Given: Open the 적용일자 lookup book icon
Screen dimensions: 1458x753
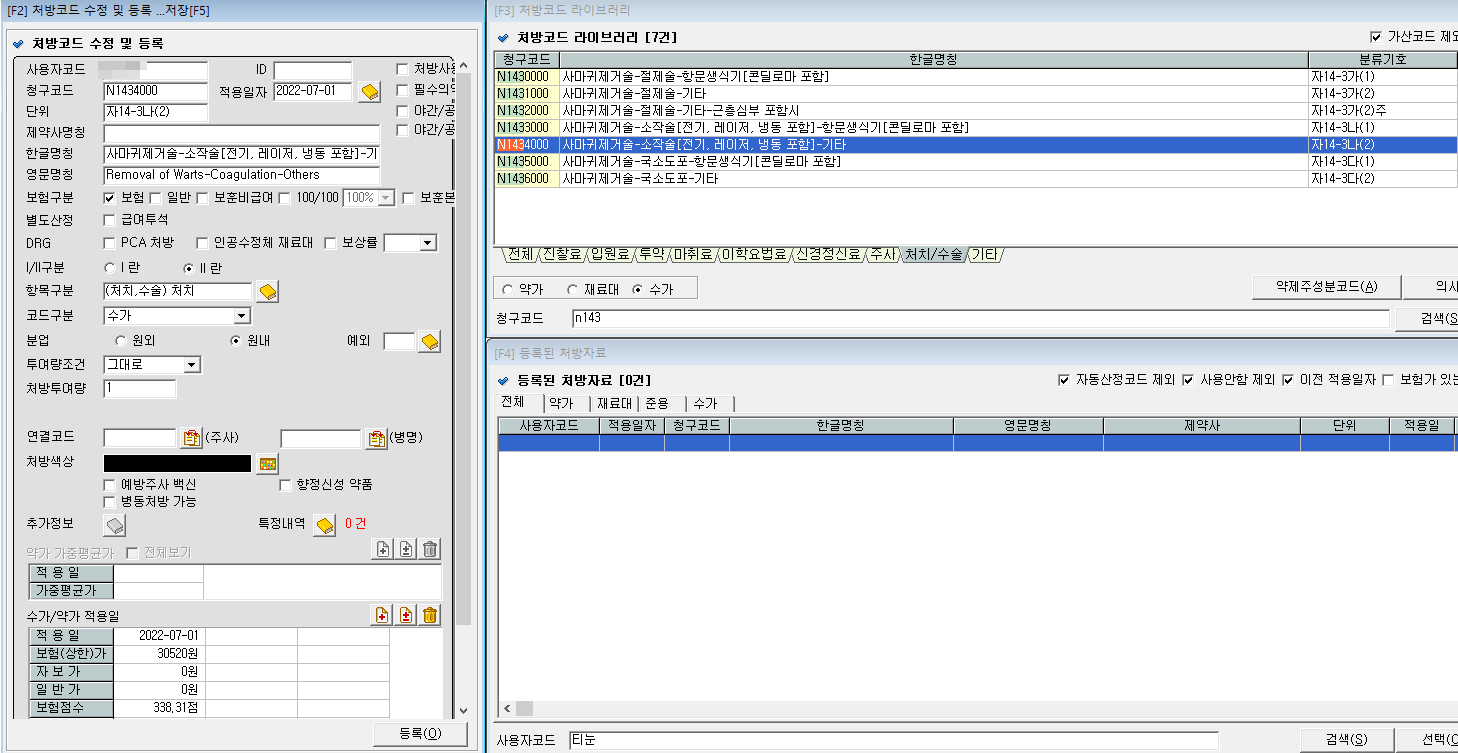Looking at the screenshot, I should pyautogui.click(x=370, y=92).
